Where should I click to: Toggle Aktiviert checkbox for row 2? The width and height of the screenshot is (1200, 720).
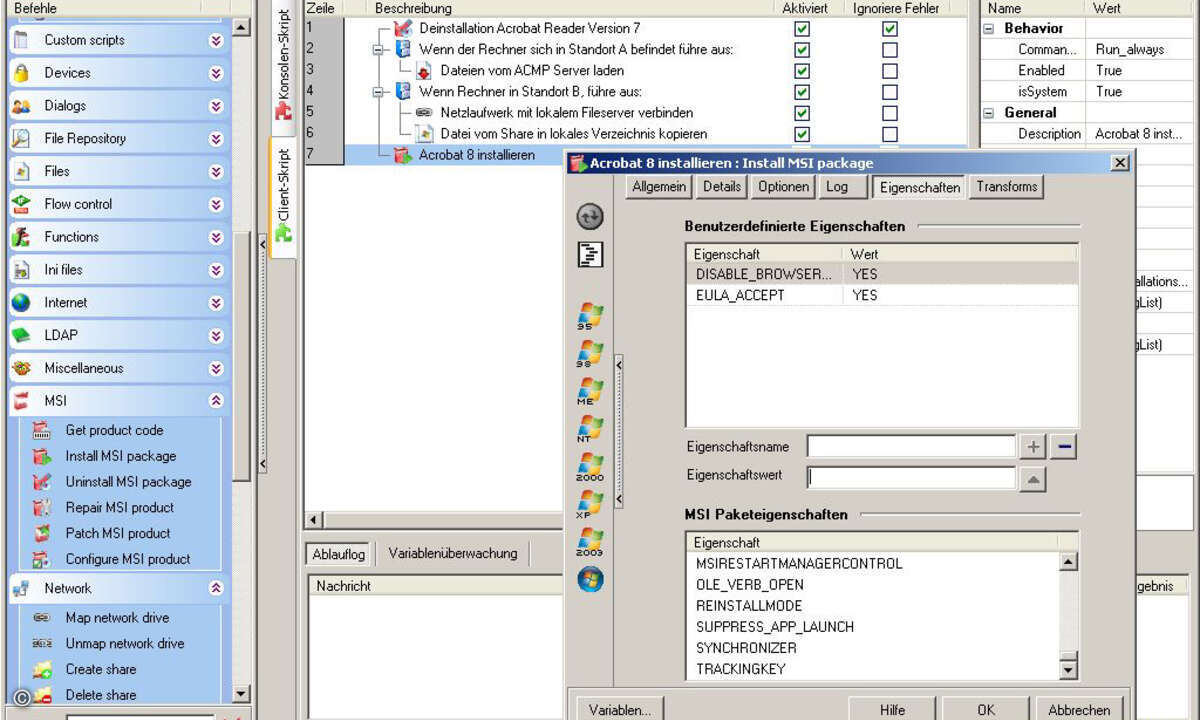pyautogui.click(x=802, y=50)
